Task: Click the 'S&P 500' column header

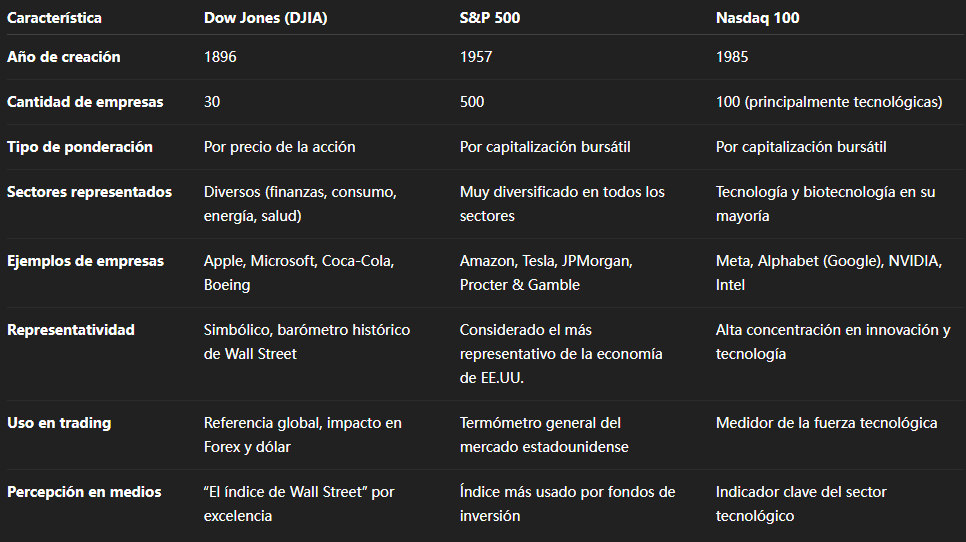Action: pyautogui.click(x=490, y=18)
